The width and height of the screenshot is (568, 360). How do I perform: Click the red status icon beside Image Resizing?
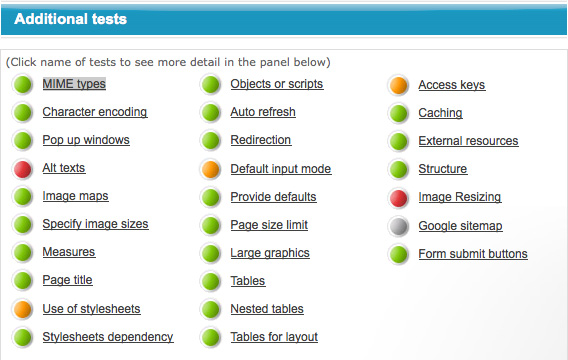click(398, 198)
